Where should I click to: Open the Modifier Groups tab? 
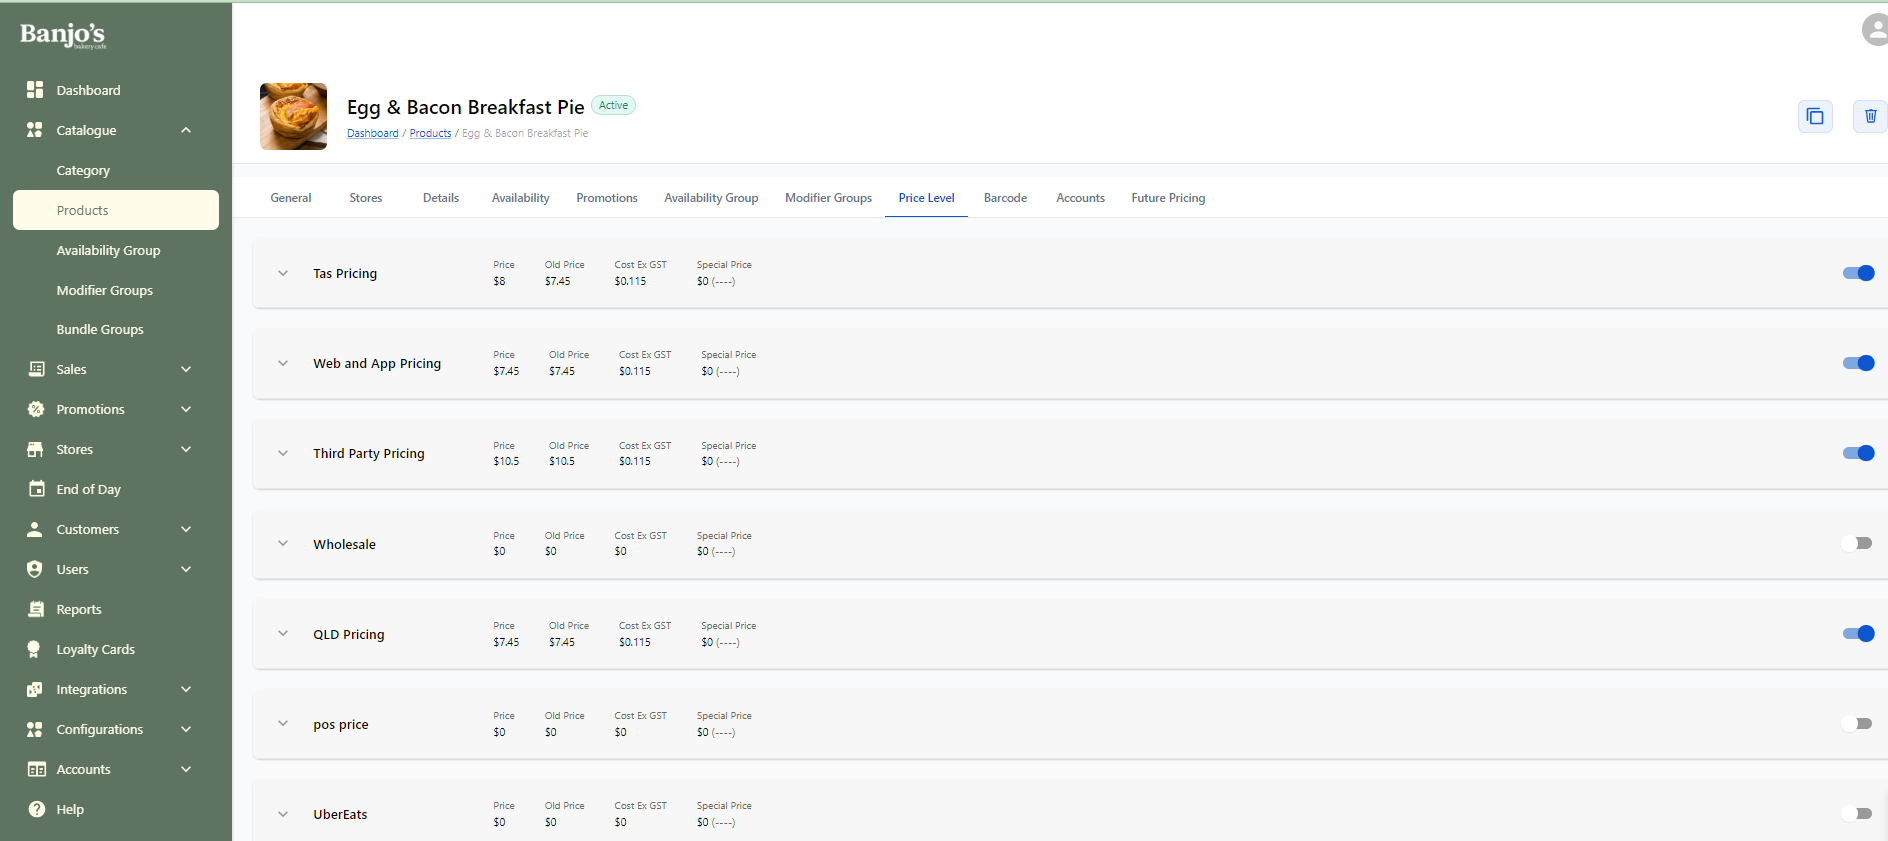point(828,198)
